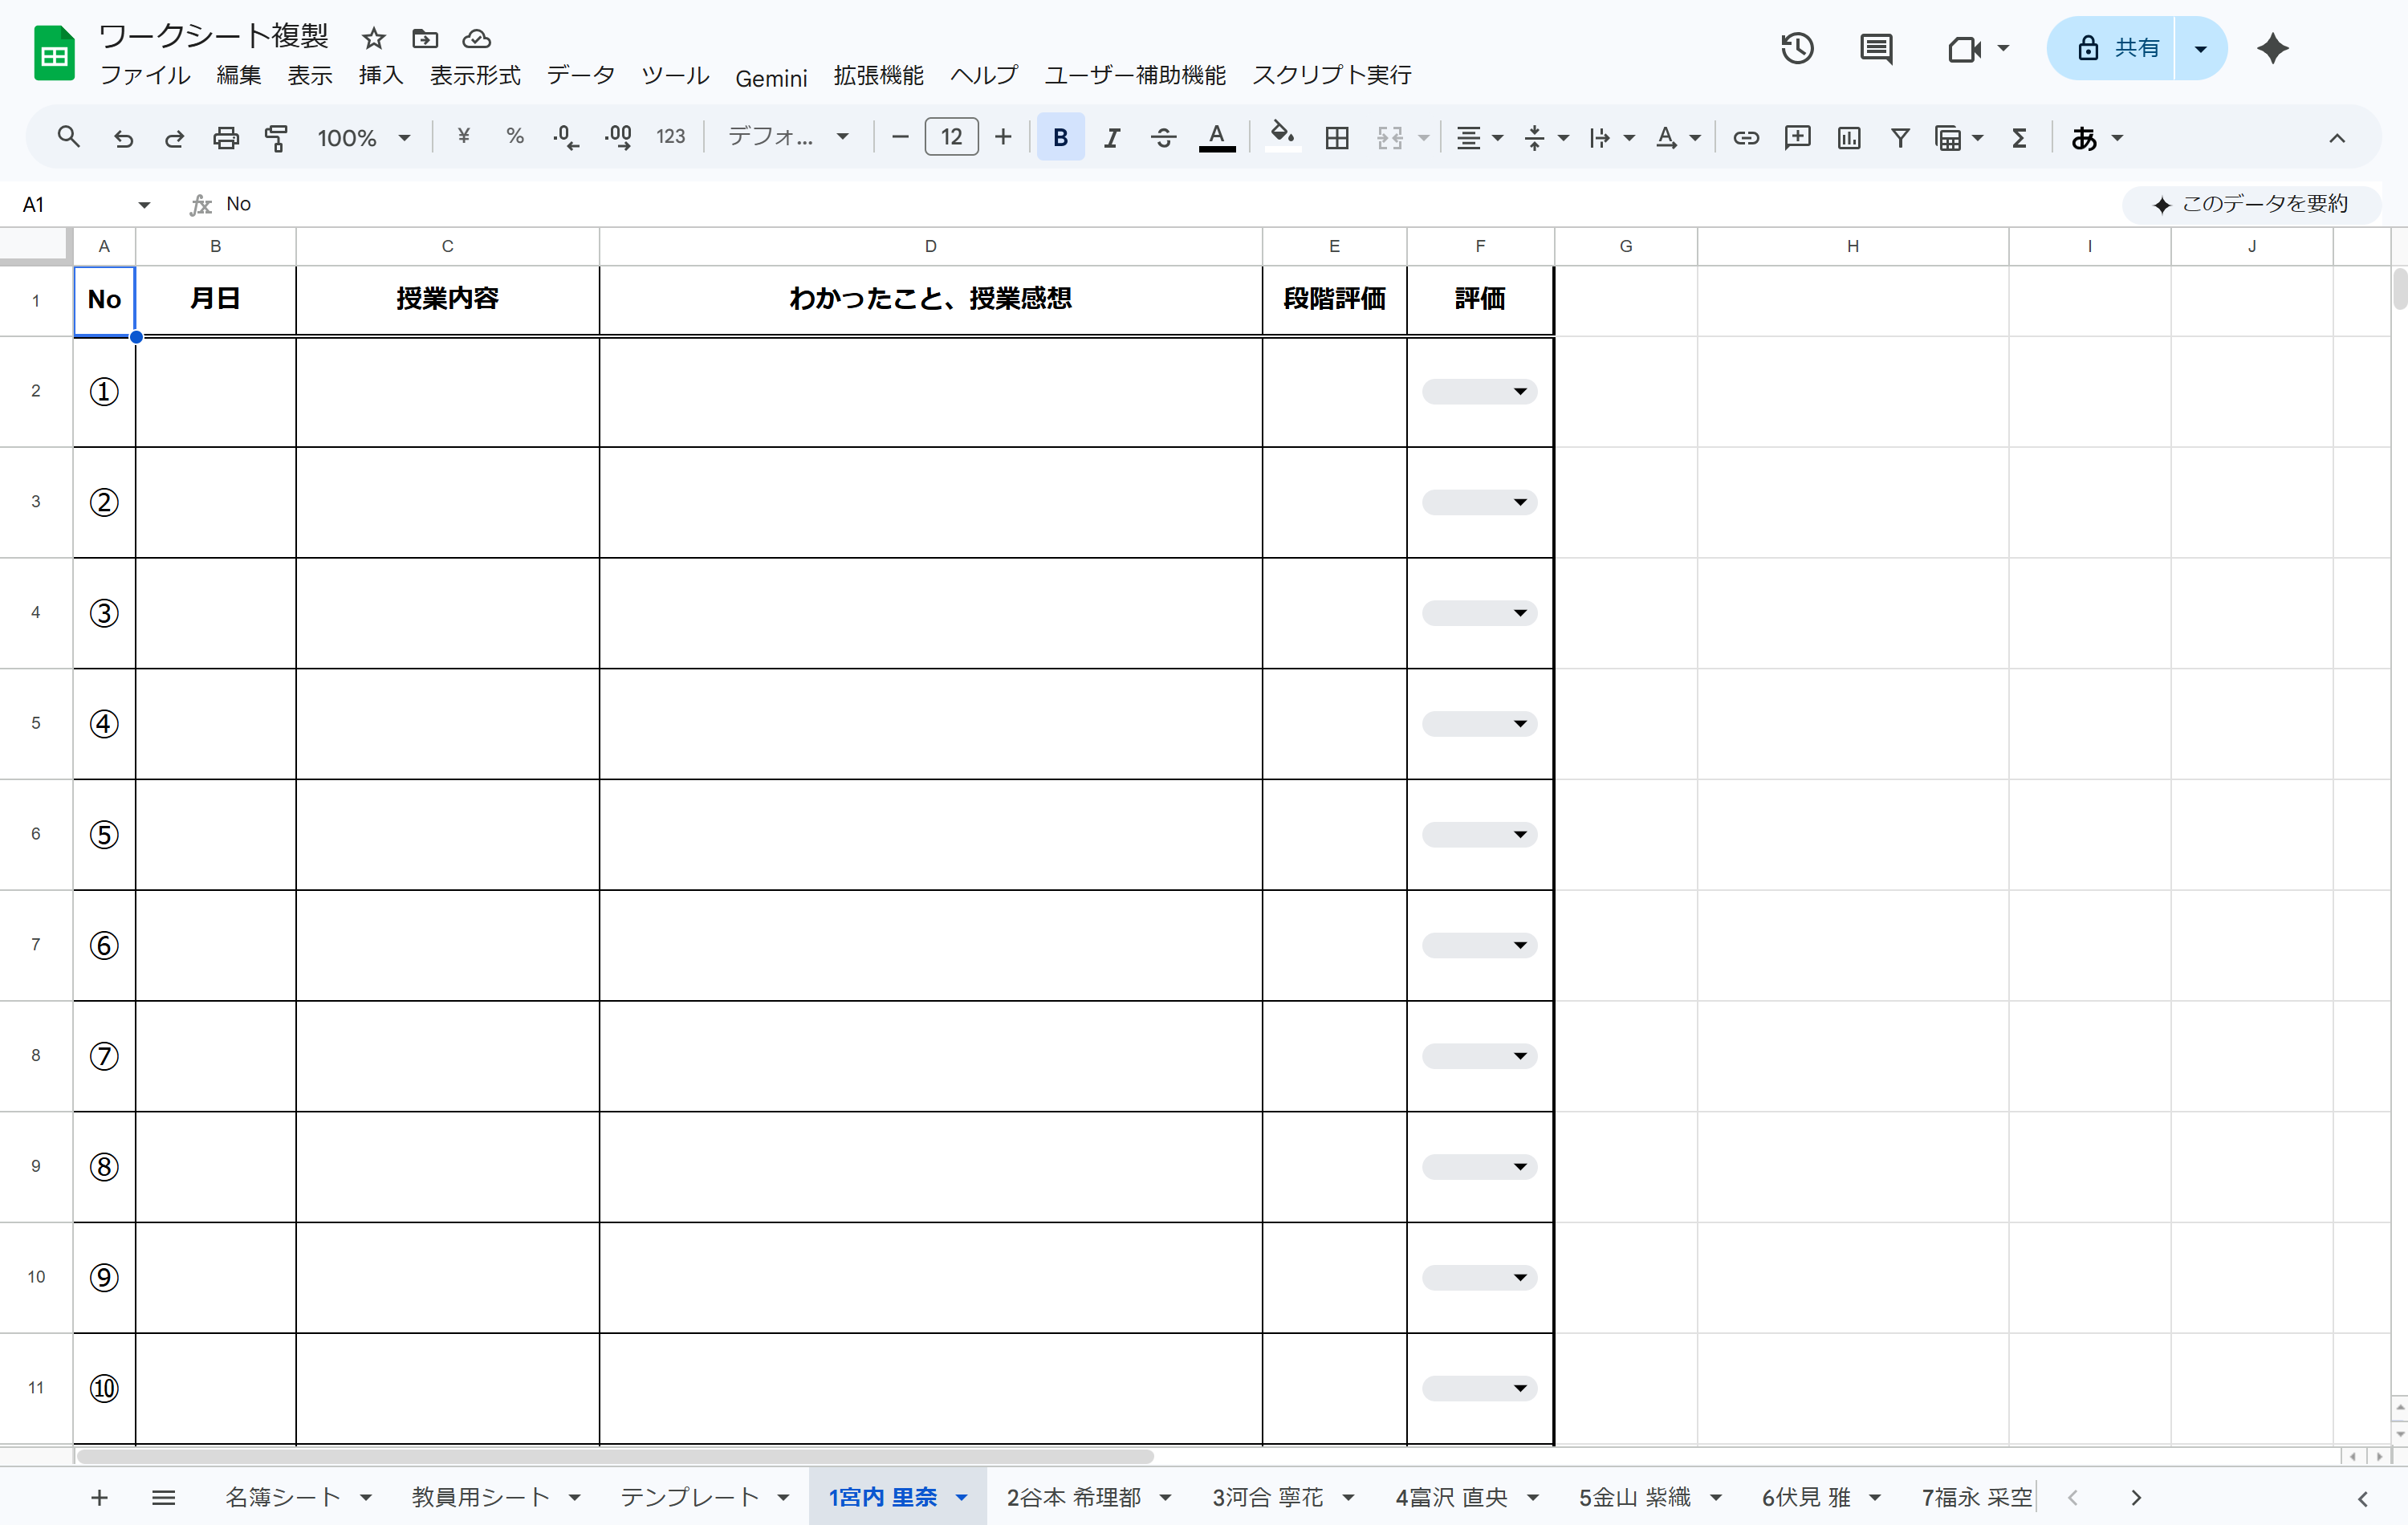Viewport: 2408px width, 1525px height.
Task: Create a filter with funnel icon
Action: coord(1900,137)
